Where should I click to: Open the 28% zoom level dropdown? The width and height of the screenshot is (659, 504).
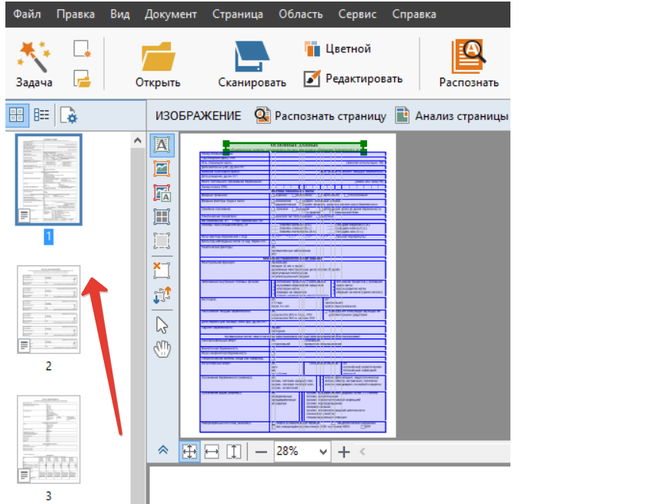(322, 452)
